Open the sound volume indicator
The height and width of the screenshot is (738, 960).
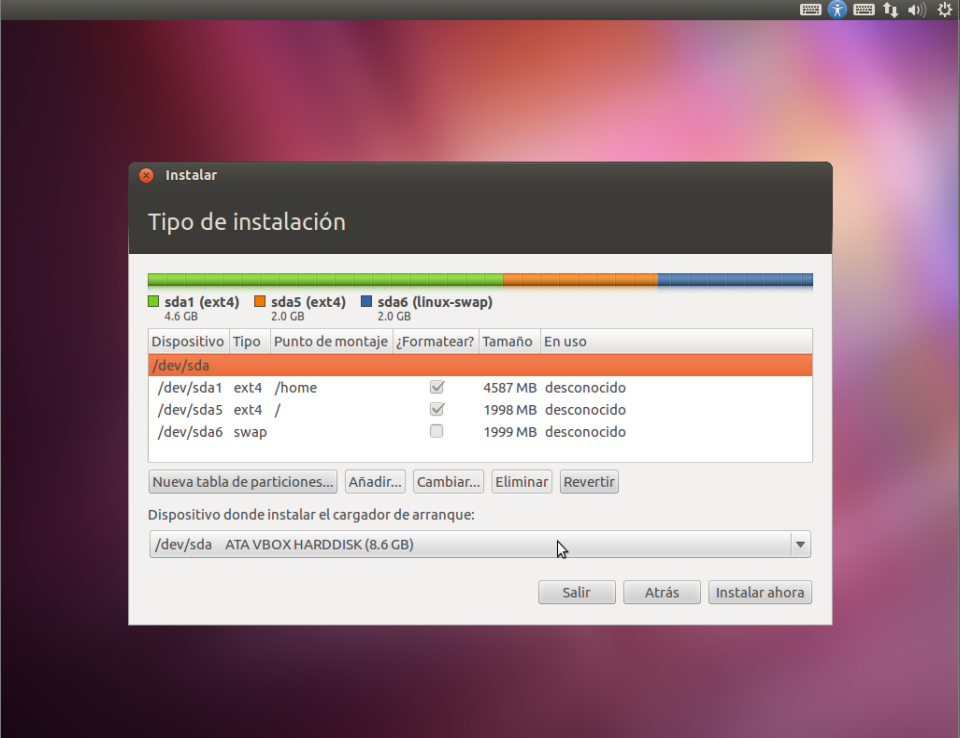[917, 10]
